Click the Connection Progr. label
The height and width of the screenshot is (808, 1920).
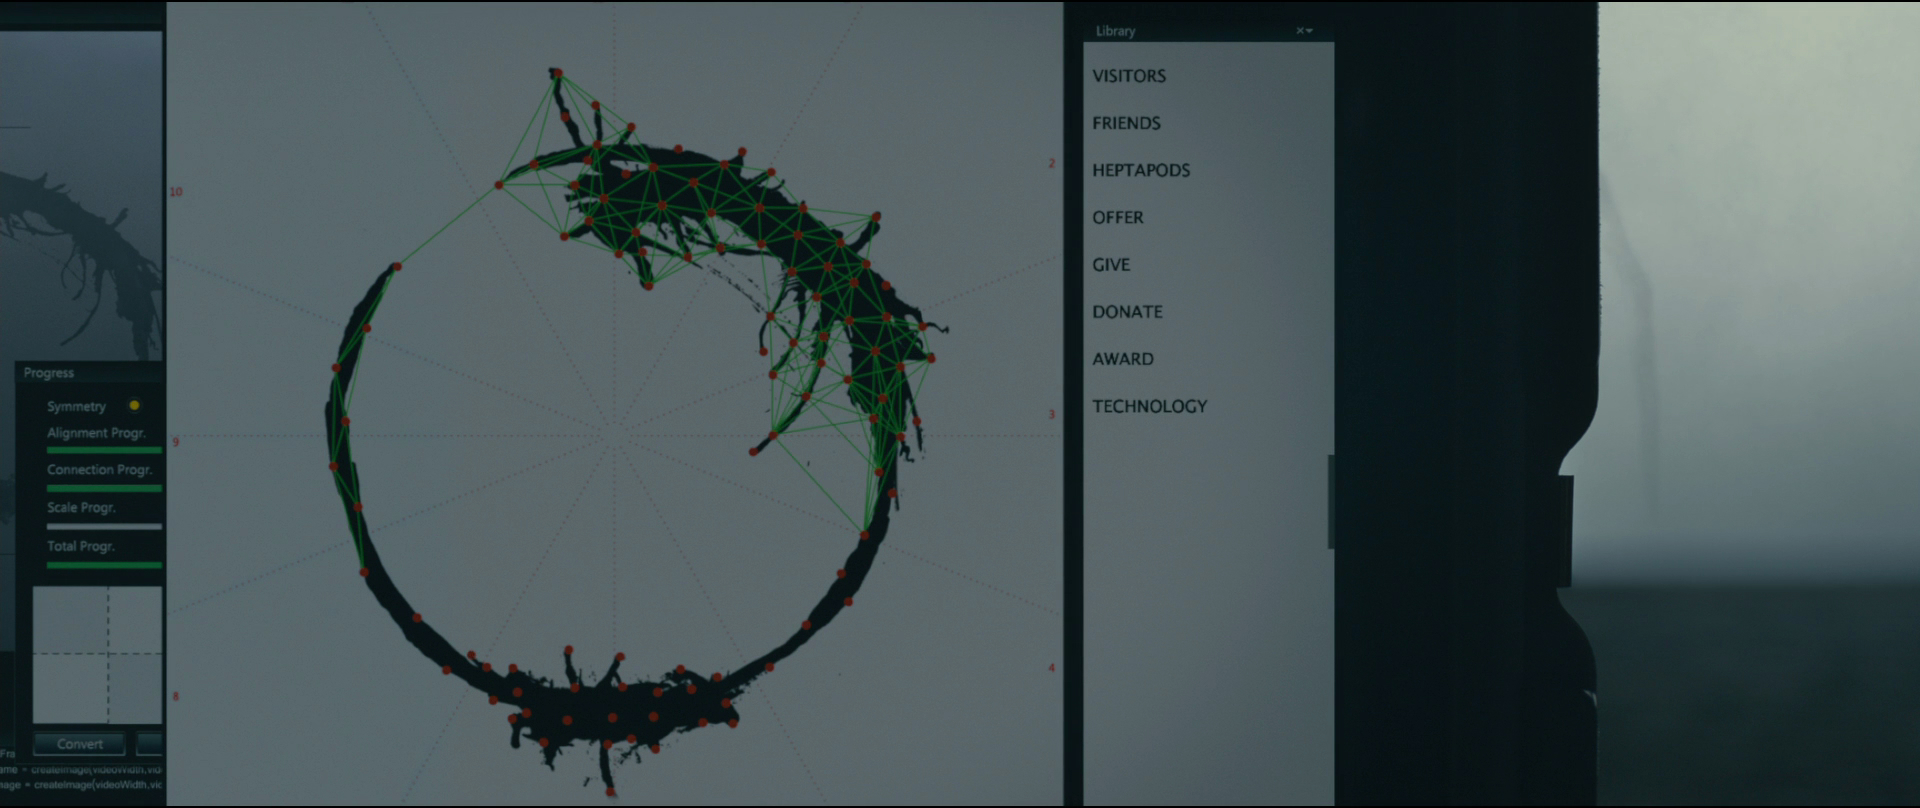(99, 470)
